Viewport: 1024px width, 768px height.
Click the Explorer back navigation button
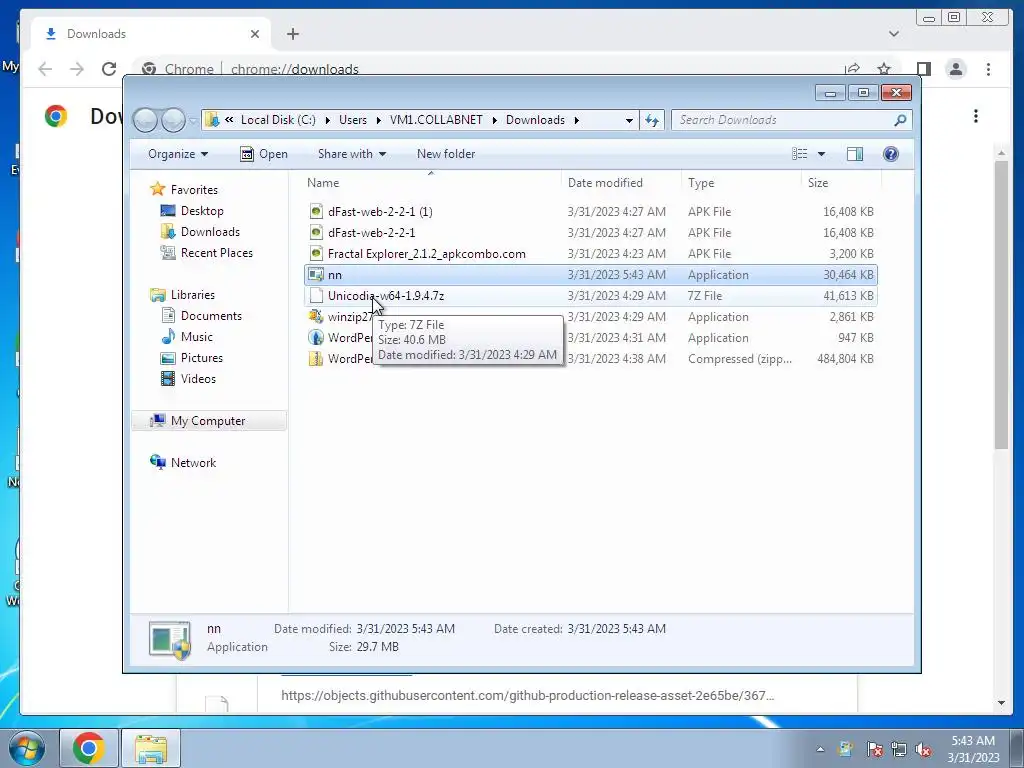tap(145, 120)
